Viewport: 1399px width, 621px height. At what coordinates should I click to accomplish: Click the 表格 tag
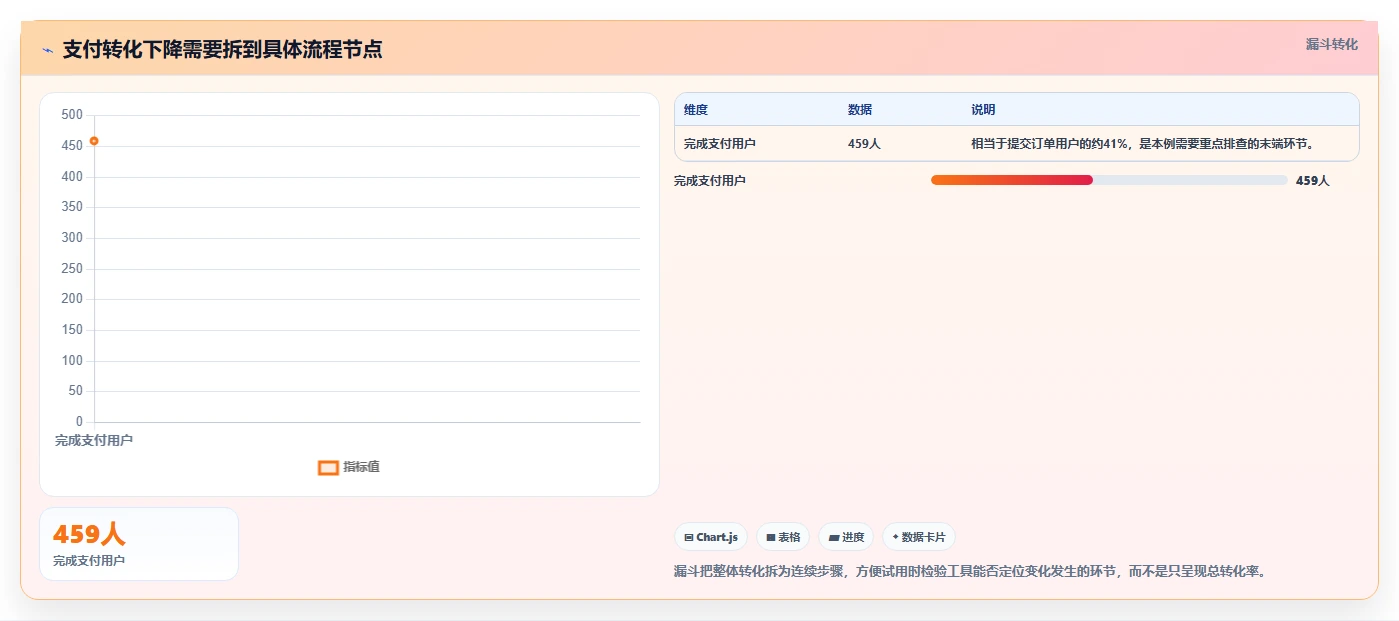tap(783, 537)
